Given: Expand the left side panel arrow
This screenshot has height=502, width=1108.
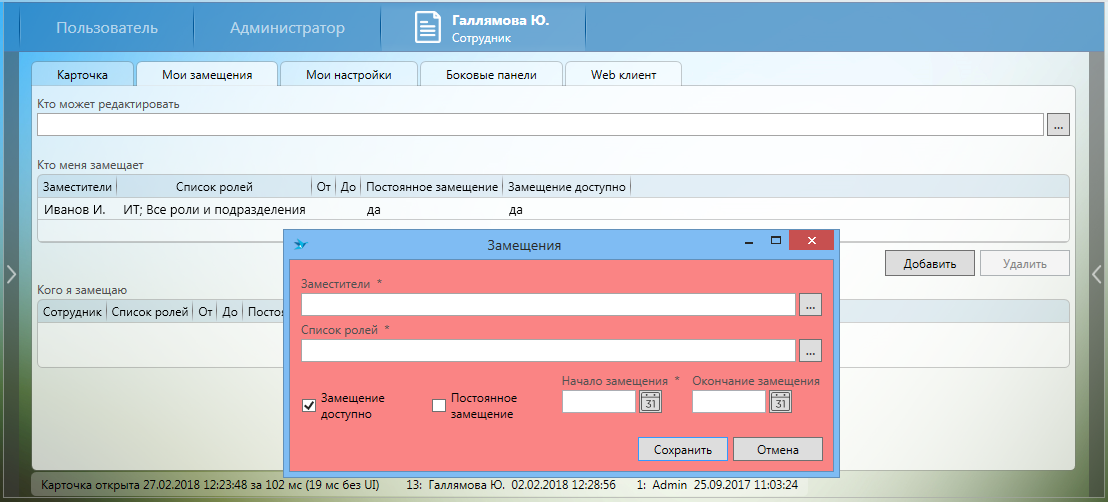Looking at the screenshot, I should pyautogui.click(x=11, y=273).
